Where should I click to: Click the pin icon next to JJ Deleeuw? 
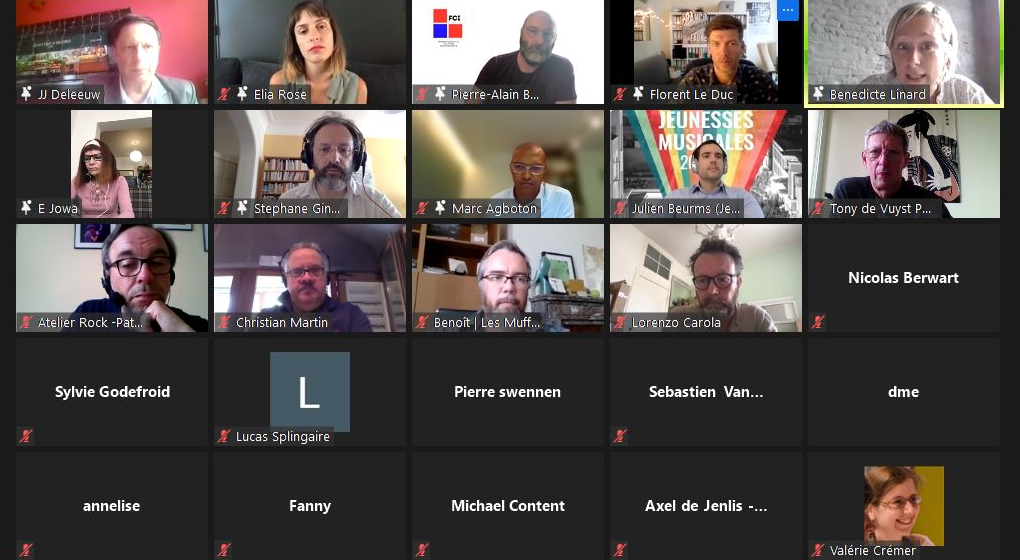click(x=26, y=94)
